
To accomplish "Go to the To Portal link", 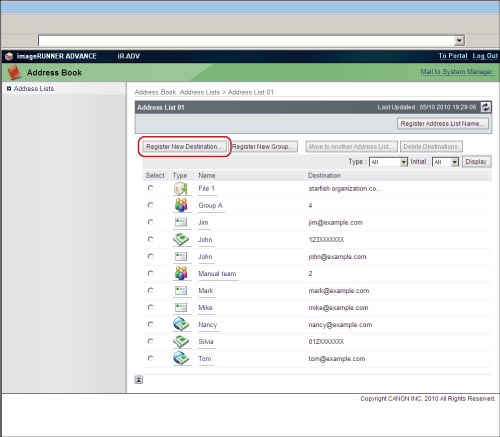I will 453,56.
